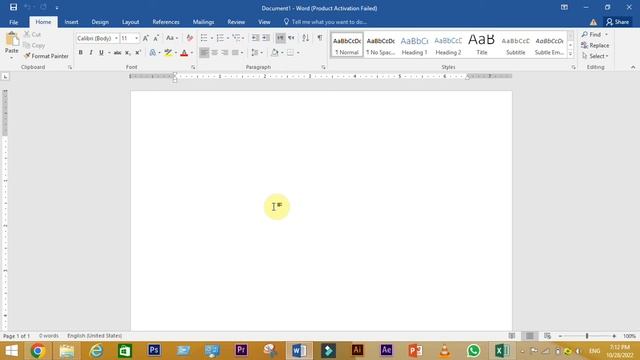The image size is (640, 360).
Task: Shrink the font with the Shrink Font icon
Action: pyautogui.click(x=156, y=38)
